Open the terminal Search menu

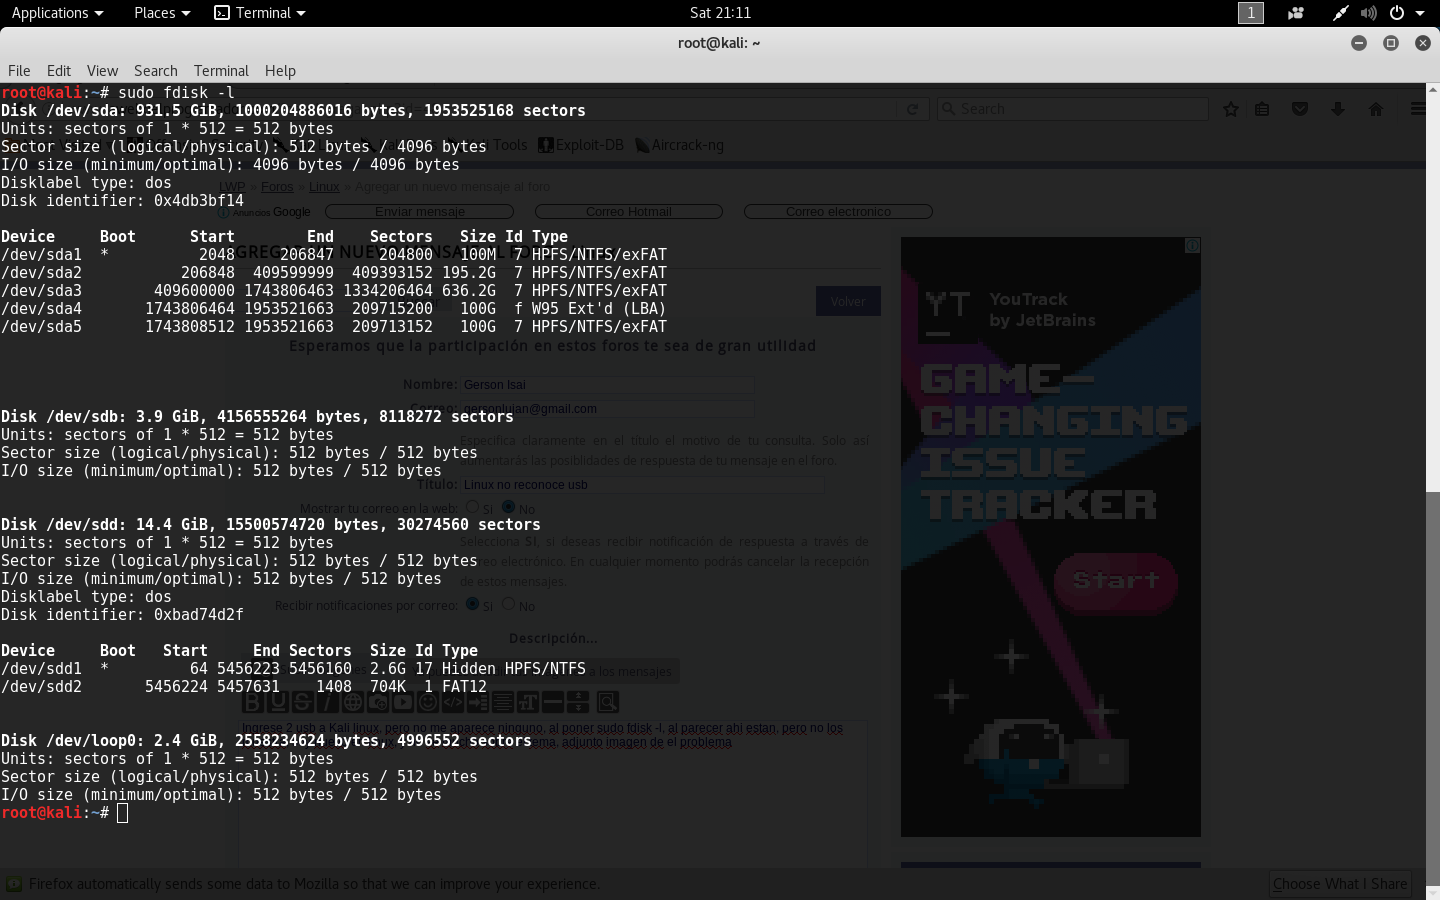tap(156, 71)
